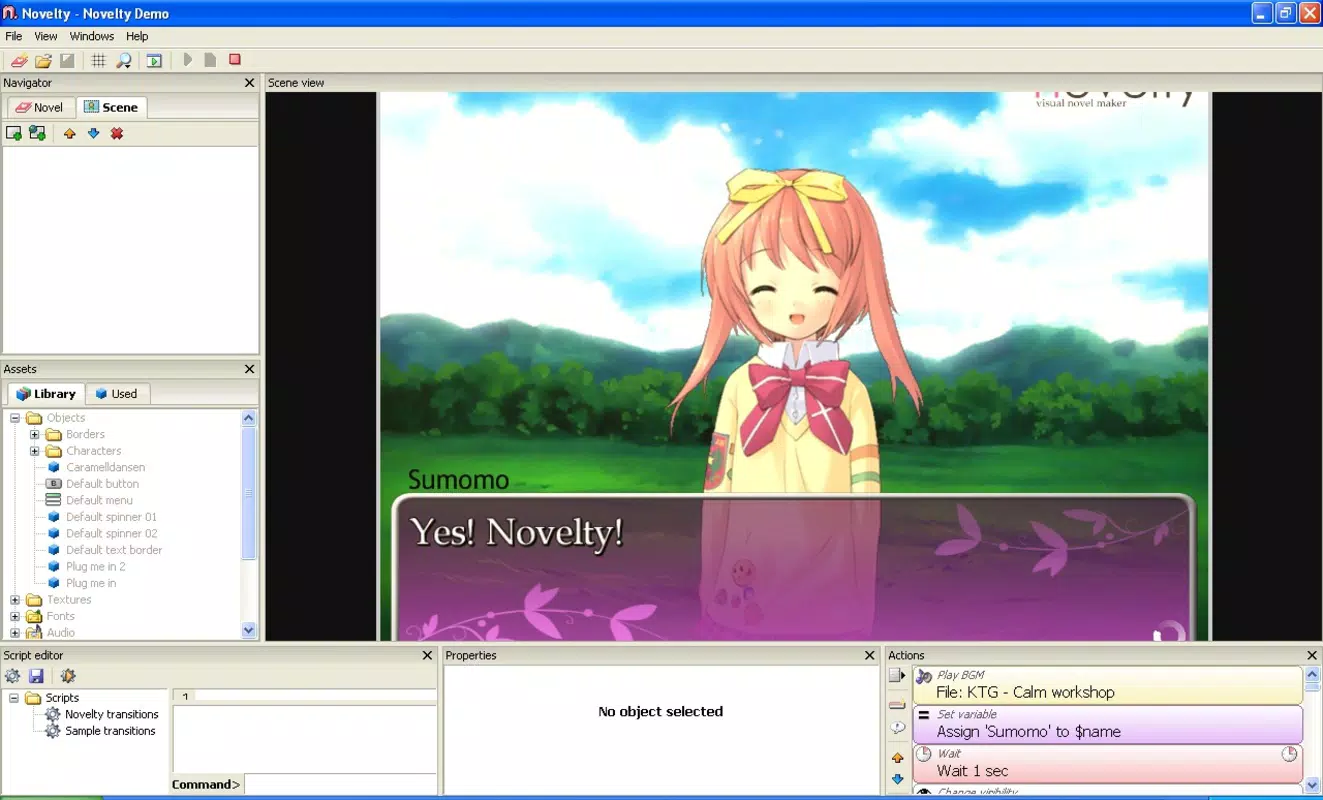
Task: Delete scene with the red X icon
Action: pyautogui.click(x=117, y=133)
